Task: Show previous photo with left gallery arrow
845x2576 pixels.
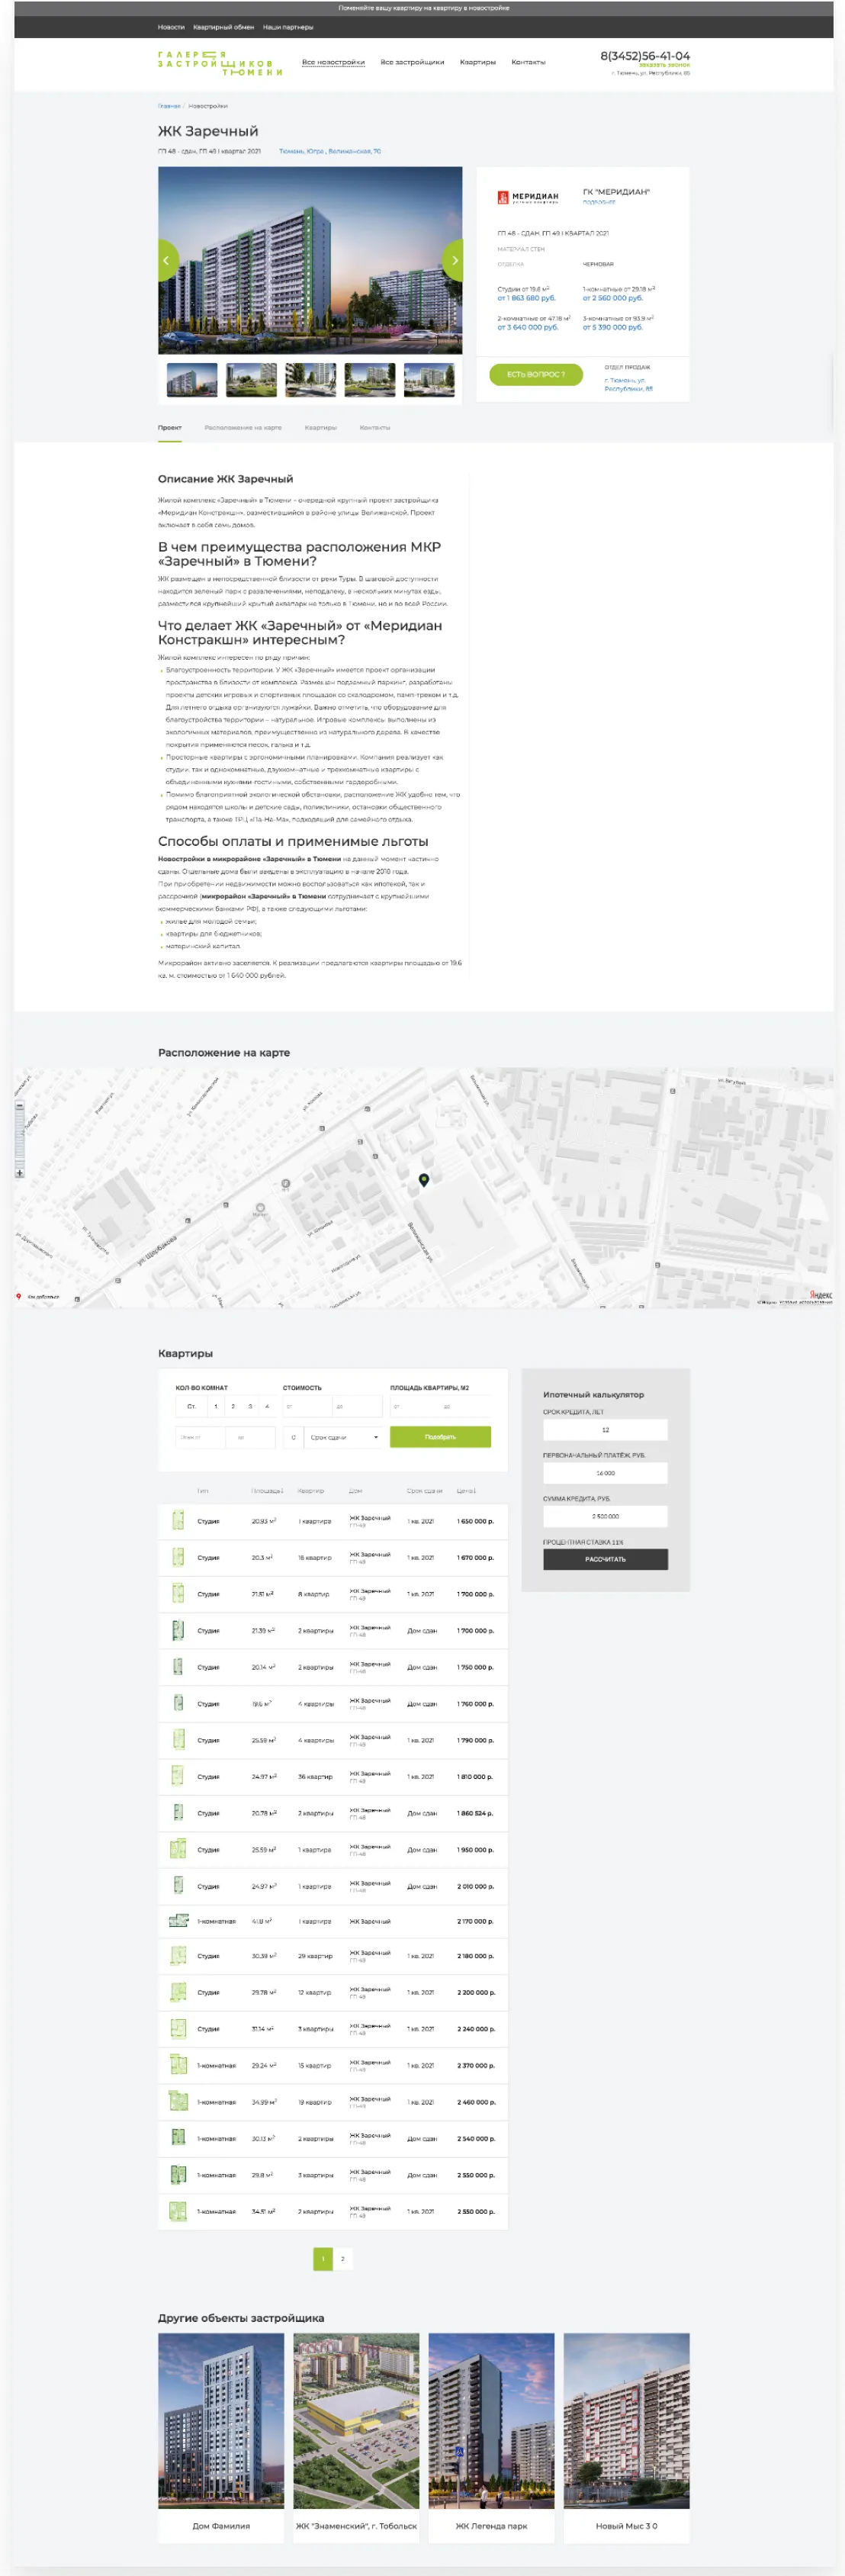Action: pos(167,260)
